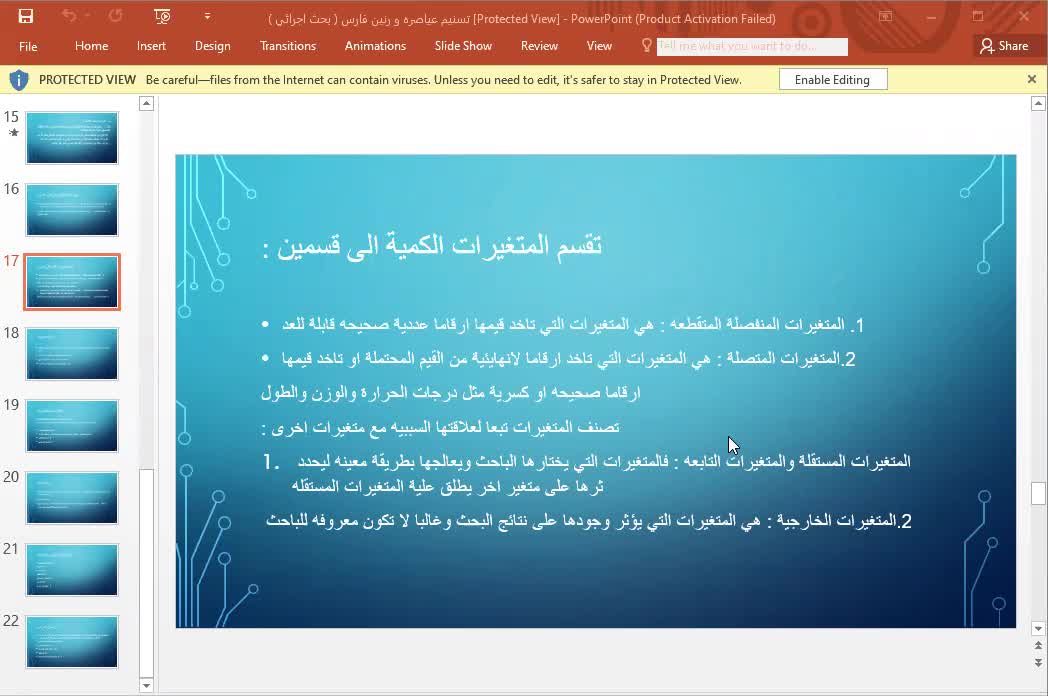Click main slide area scroll down arrow
Image resolution: width=1048 pixels, height=696 pixels.
pos(1038,628)
